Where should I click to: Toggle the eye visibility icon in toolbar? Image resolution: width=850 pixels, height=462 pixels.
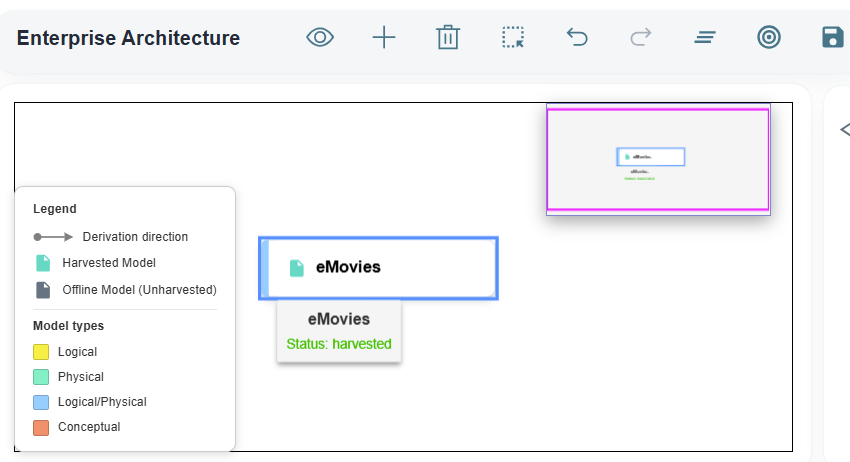(320, 37)
